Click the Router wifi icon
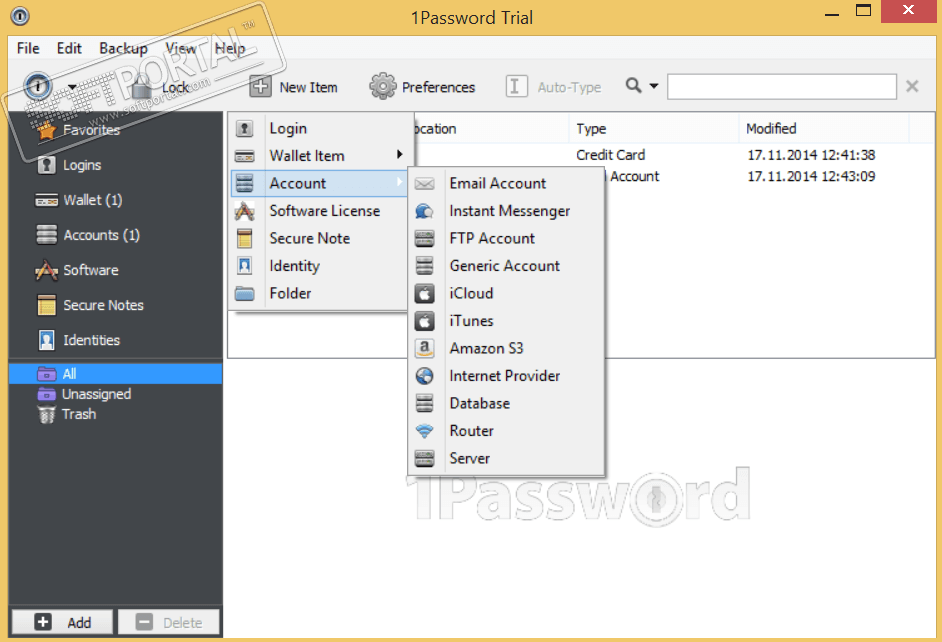The image size is (942, 642). (425, 431)
